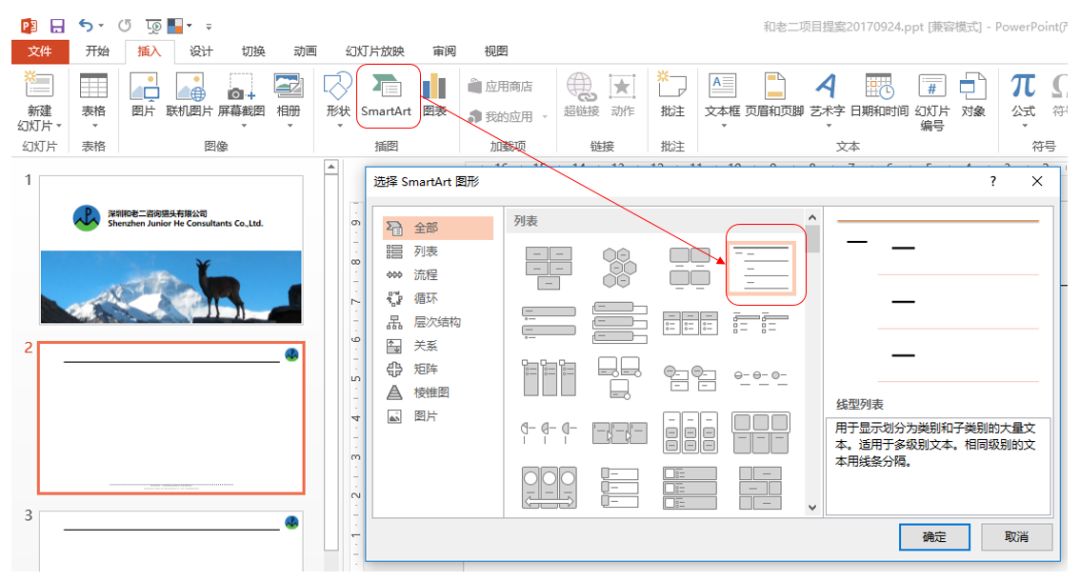Image resolution: width=1080 pixels, height=582 pixels.
Task: Choose the highlighted 线型列表 SmartArt layout
Action: point(765,265)
